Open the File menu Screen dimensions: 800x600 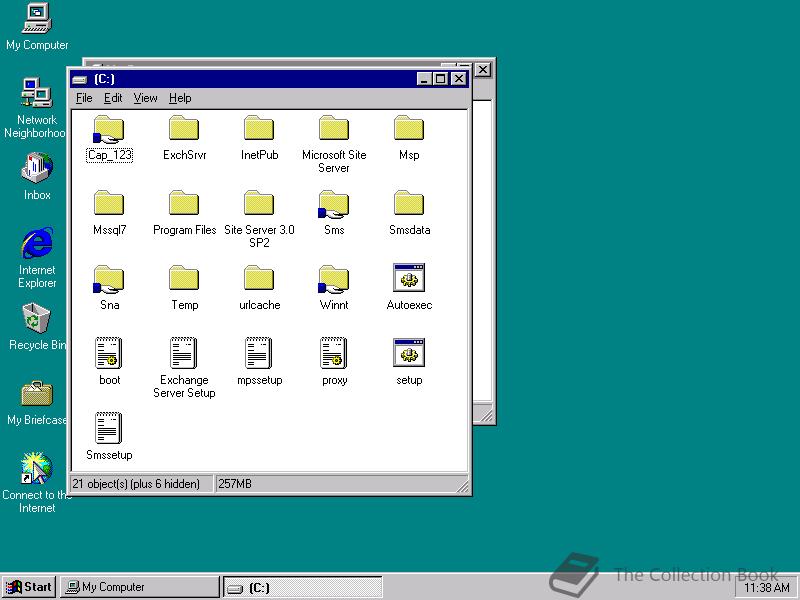(84, 98)
